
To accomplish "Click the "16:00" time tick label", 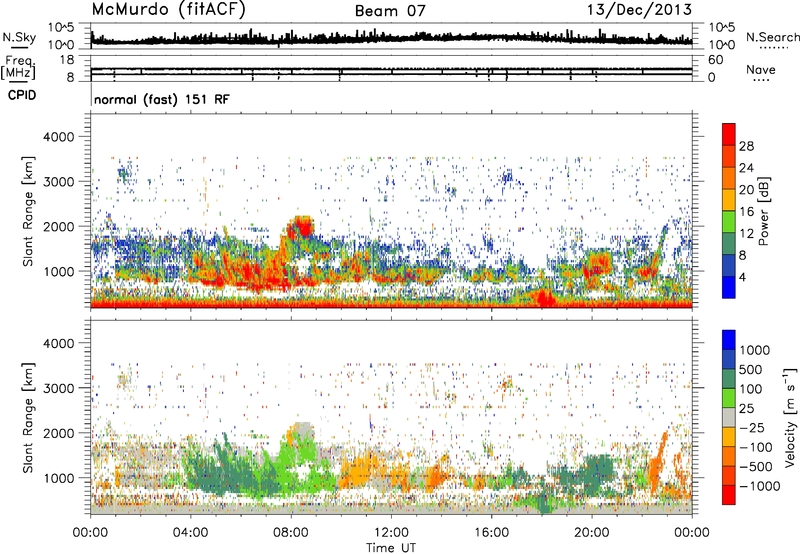I will point(491,533).
